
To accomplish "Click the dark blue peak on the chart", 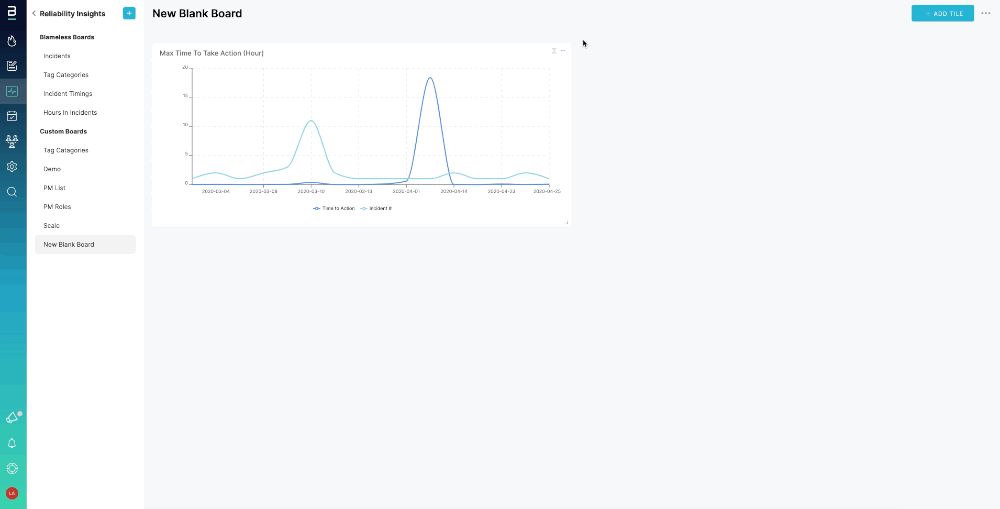I will pos(430,78).
